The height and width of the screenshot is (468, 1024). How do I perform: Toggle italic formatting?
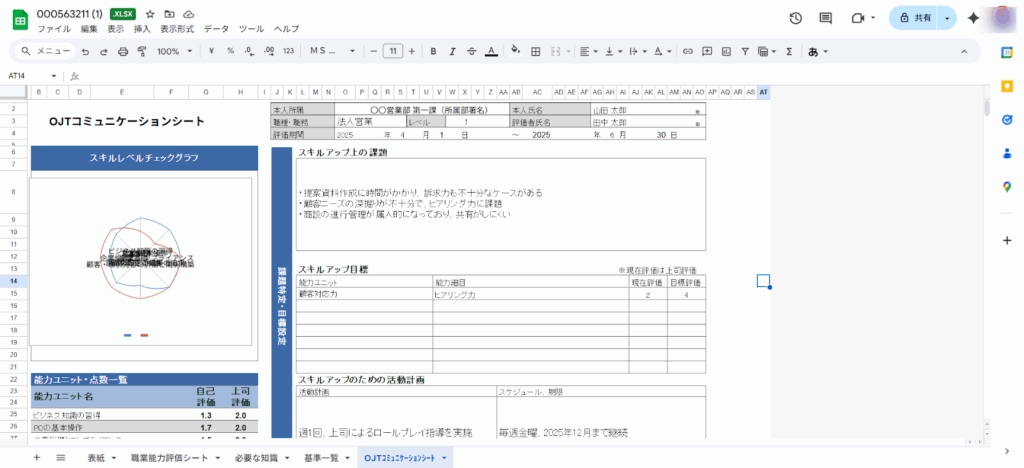point(452,51)
